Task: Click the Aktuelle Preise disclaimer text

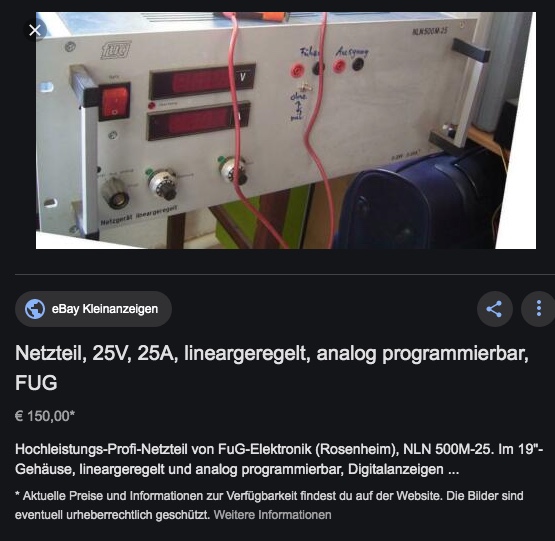Action: (269, 505)
